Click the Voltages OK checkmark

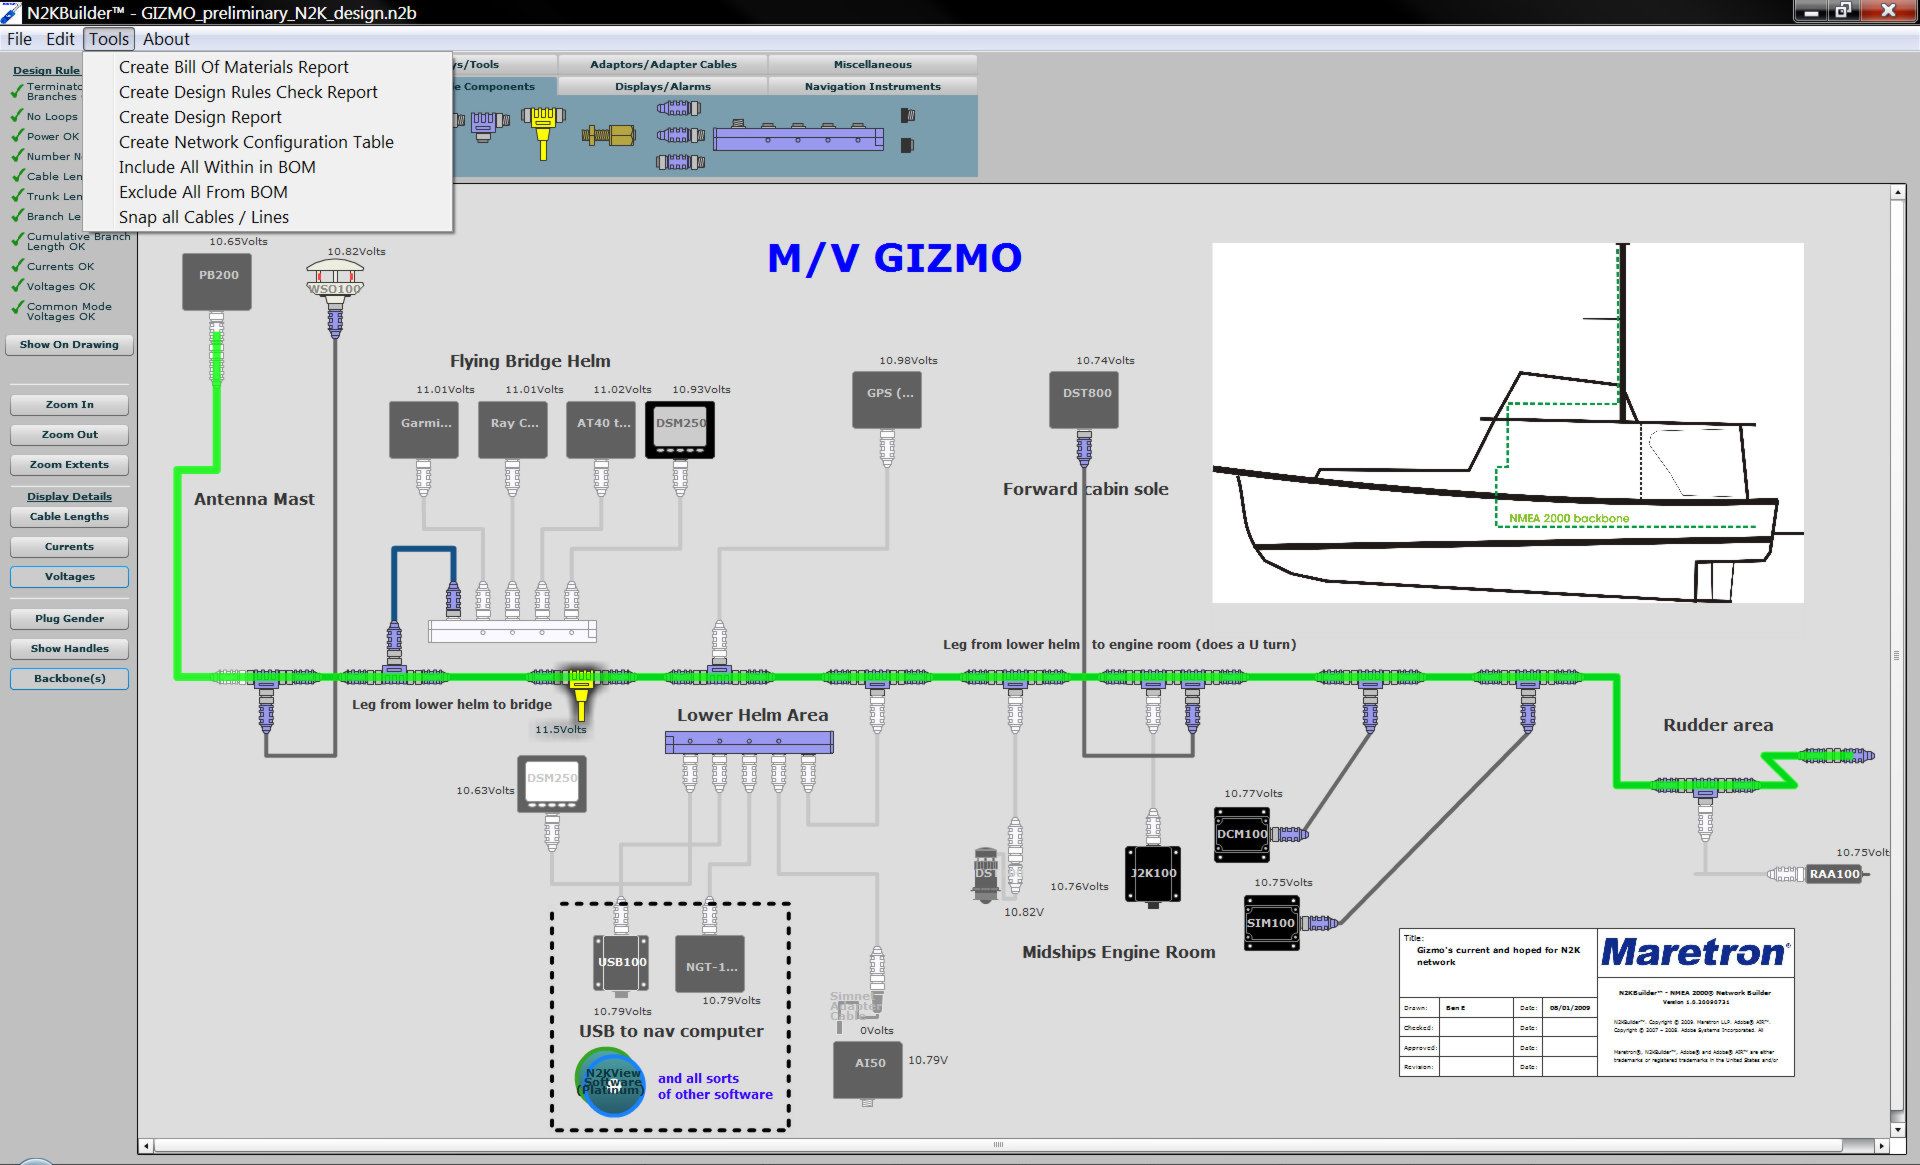(17, 286)
